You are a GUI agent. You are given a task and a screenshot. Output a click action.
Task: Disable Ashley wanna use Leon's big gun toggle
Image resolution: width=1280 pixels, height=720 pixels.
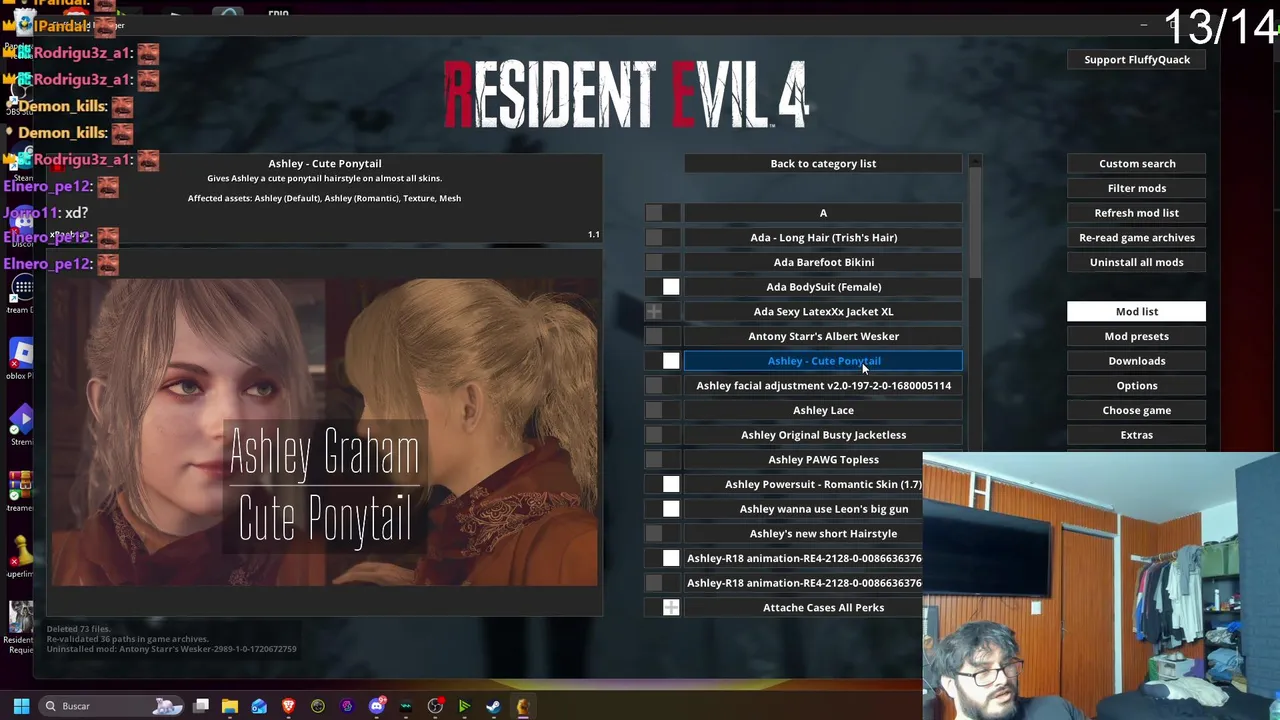(x=662, y=509)
